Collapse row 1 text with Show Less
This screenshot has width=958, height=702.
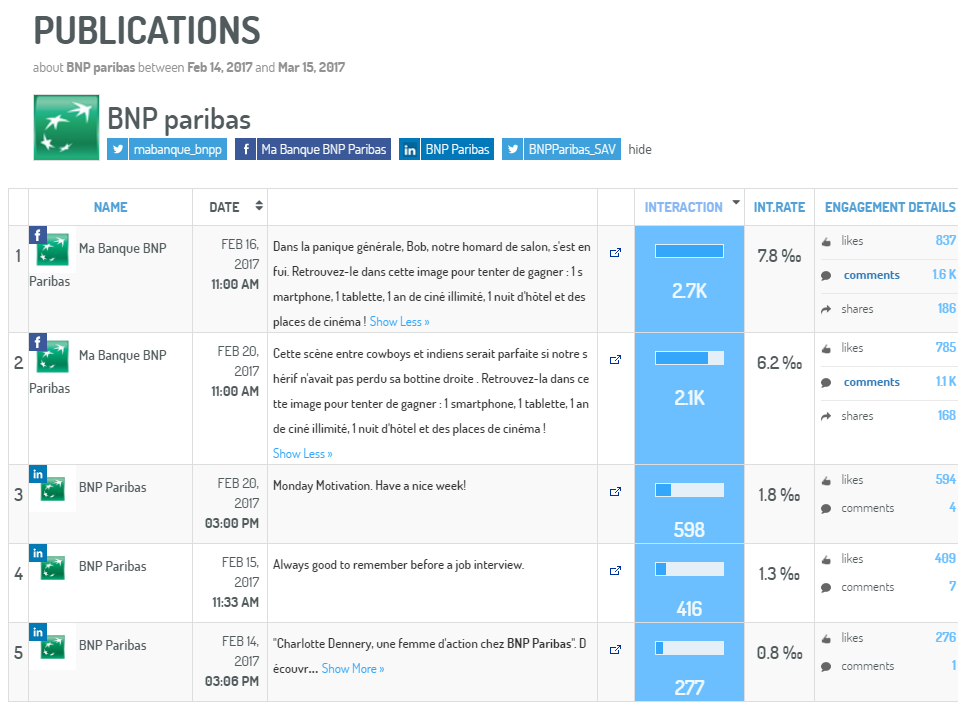click(399, 322)
